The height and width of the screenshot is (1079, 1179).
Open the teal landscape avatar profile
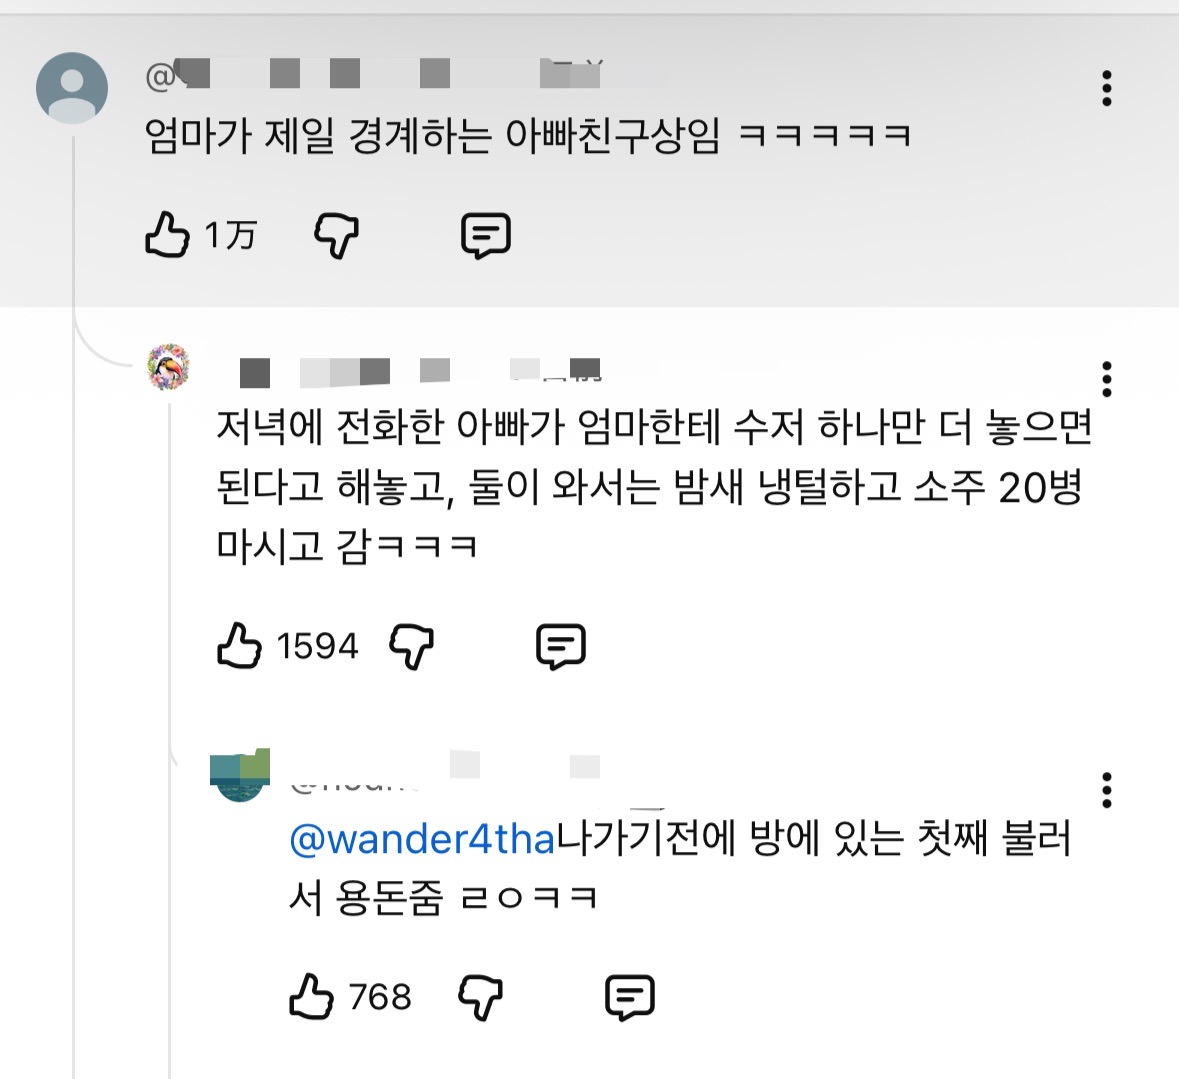pos(240,776)
